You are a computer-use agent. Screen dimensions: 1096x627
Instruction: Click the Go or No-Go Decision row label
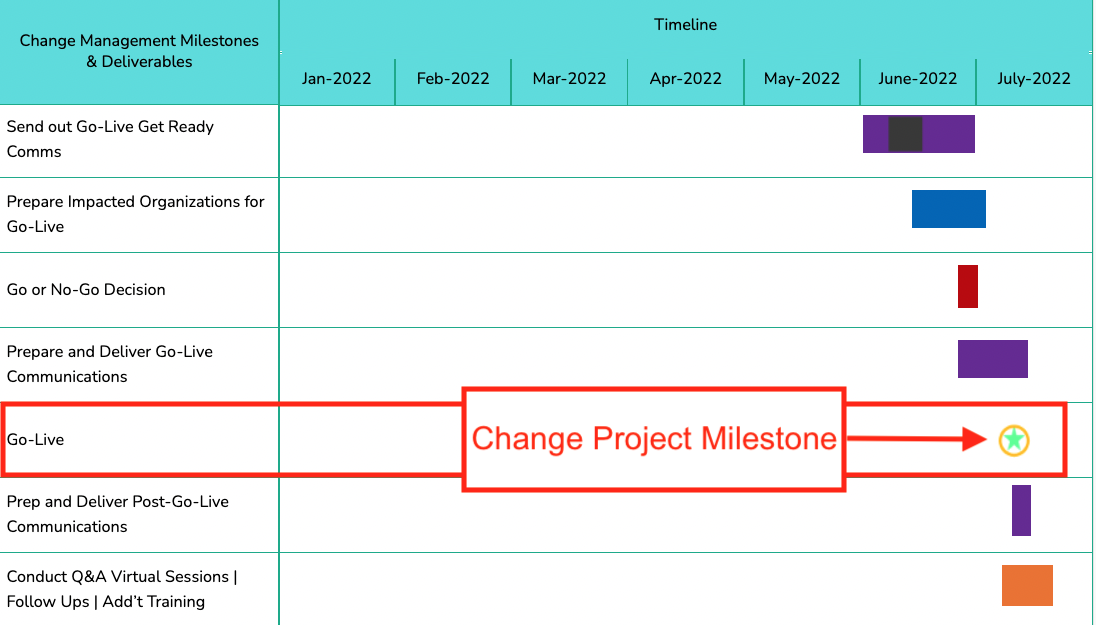(86, 290)
